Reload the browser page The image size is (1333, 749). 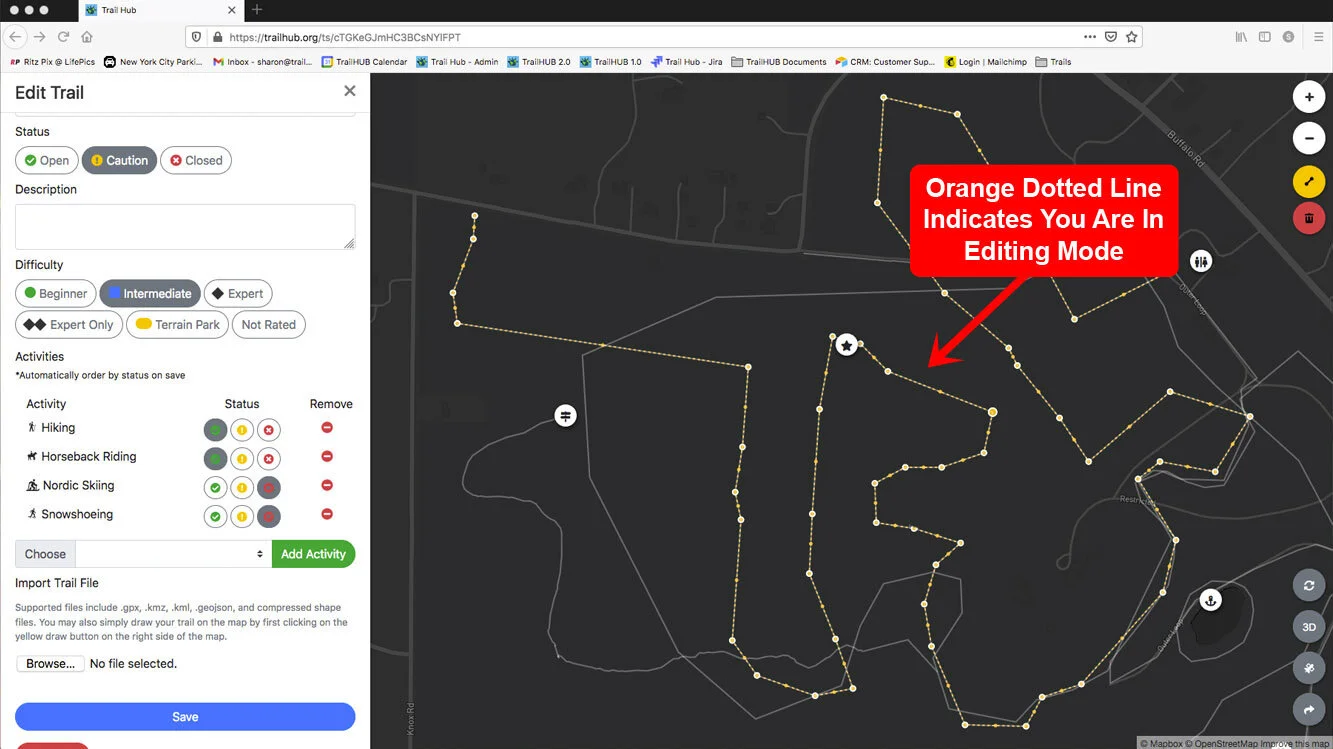[63, 37]
